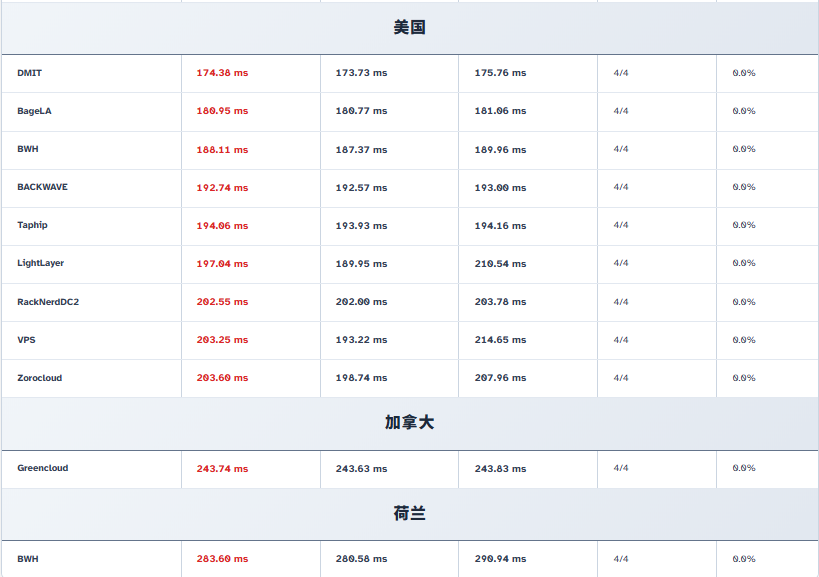
Task: Select the Zorocloud provider name
Action: (39, 378)
